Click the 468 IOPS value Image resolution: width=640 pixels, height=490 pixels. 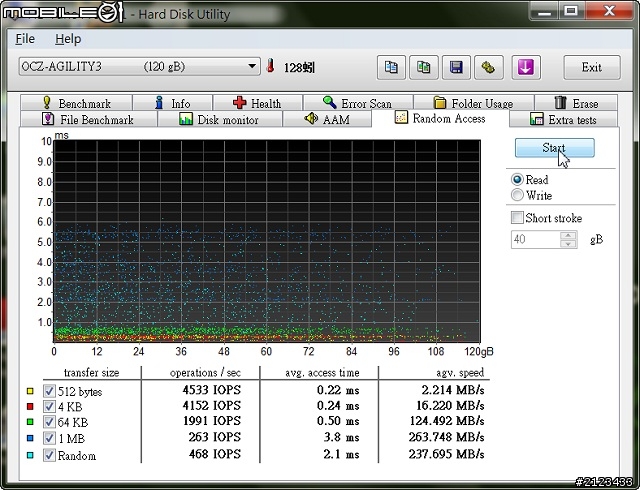click(215, 454)
